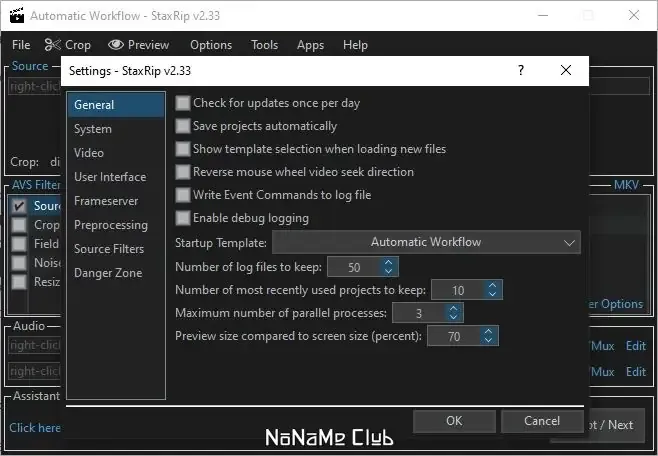658x456 pixels.
Task: Click the source file input field in main window
Action: coord(35,86)
